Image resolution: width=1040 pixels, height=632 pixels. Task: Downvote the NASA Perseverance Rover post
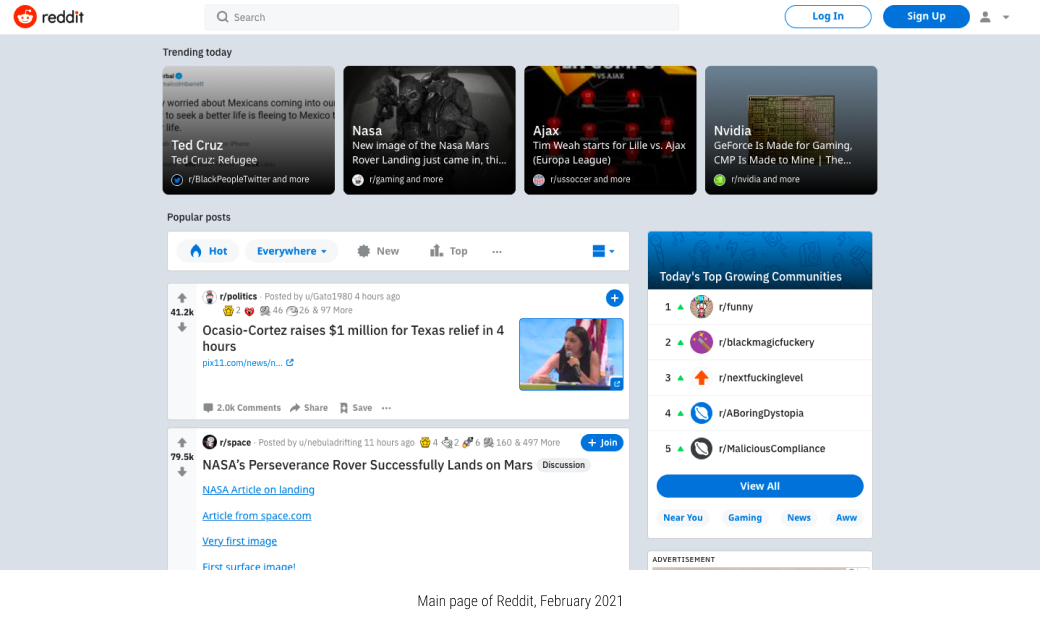pyautogui.click(x=182, y=472)
